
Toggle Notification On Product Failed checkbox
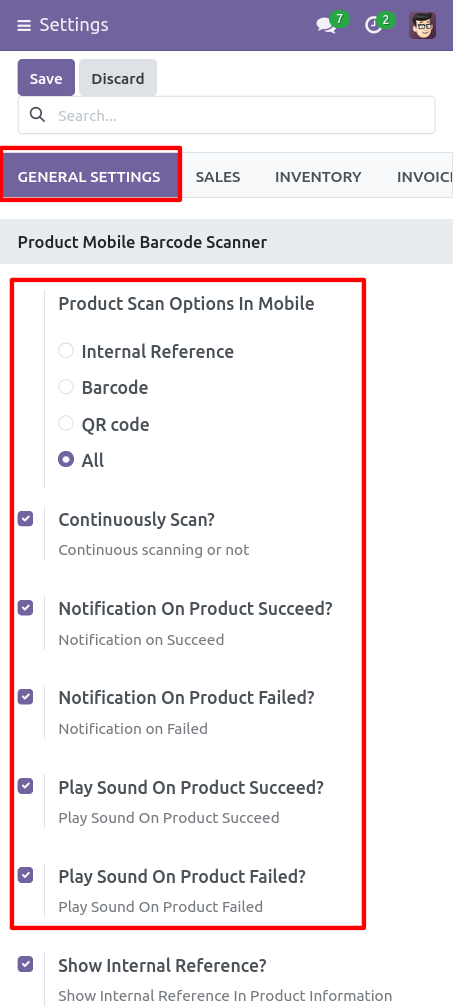click(x=26, y=696)
